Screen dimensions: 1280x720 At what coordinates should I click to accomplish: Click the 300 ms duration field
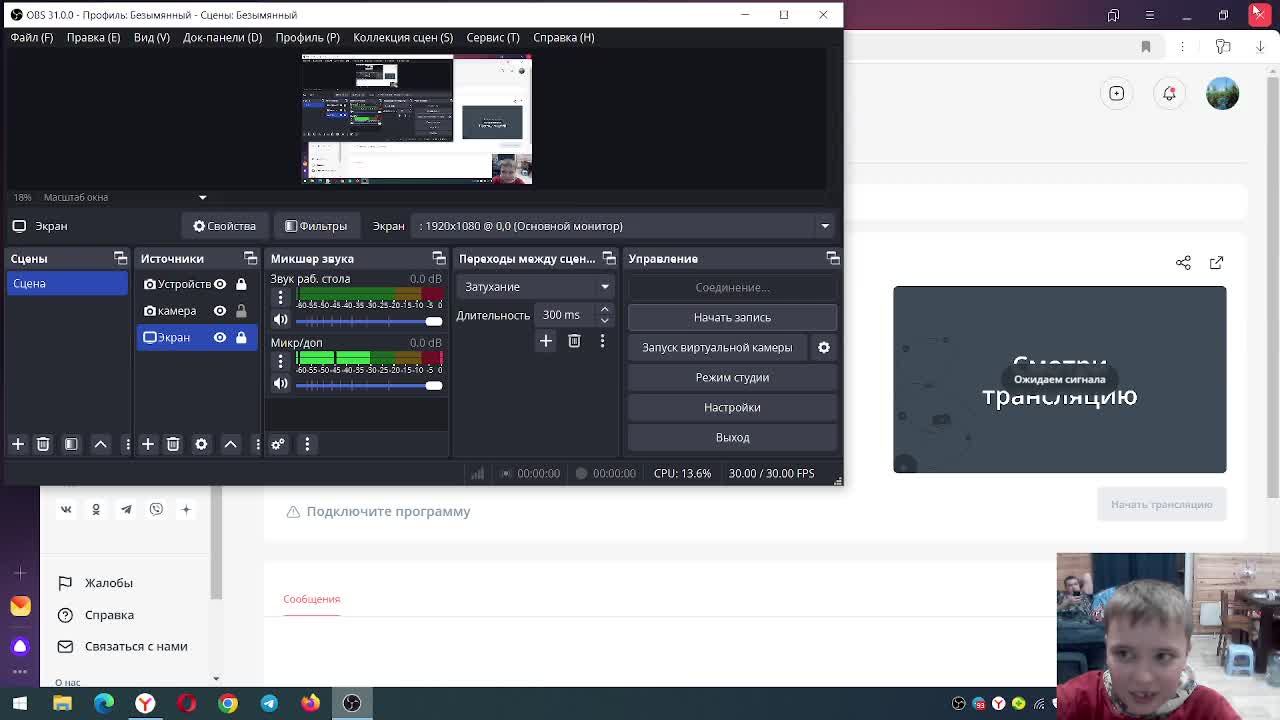point(565,315)
